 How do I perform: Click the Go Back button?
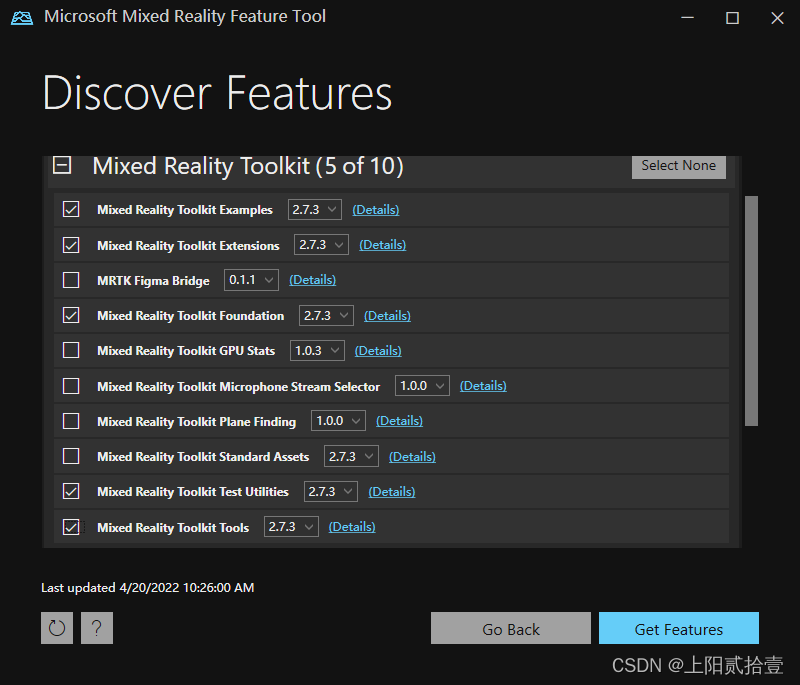pos(511,628)
